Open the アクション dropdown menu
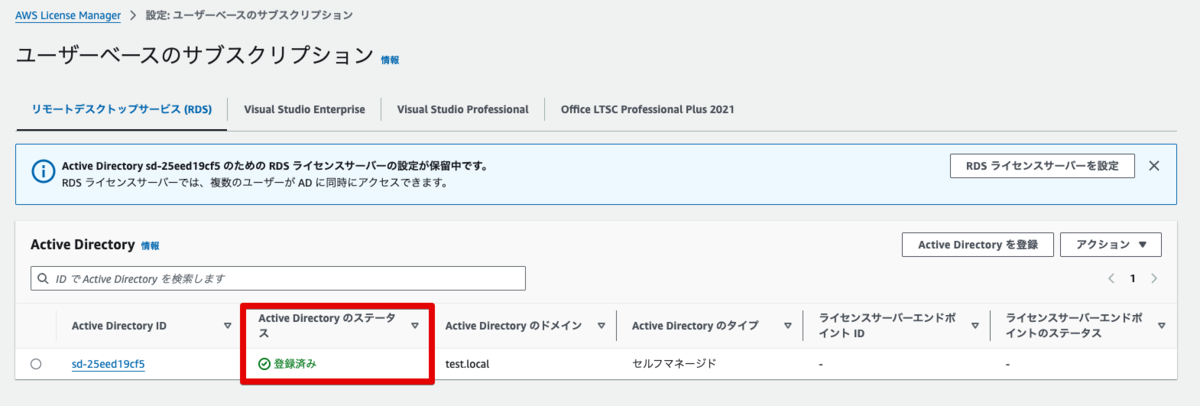Image resolution: width=1200 pixels, height=406 pixels. (x=1110, y=244)
